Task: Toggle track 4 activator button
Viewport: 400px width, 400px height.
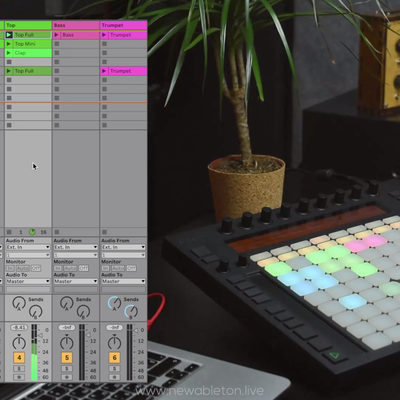Action: click(x=19, y=358)
